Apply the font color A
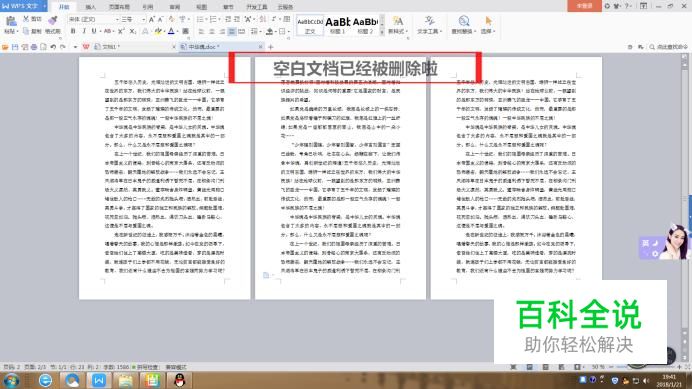The width and height of the screenshot is (692, 389). 171,31
